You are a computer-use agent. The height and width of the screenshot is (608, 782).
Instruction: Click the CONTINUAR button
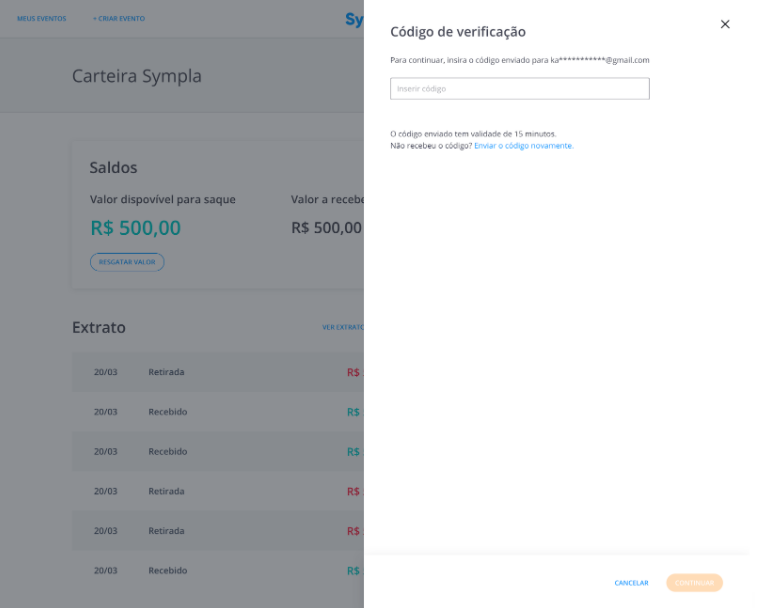tap(694, 583)
